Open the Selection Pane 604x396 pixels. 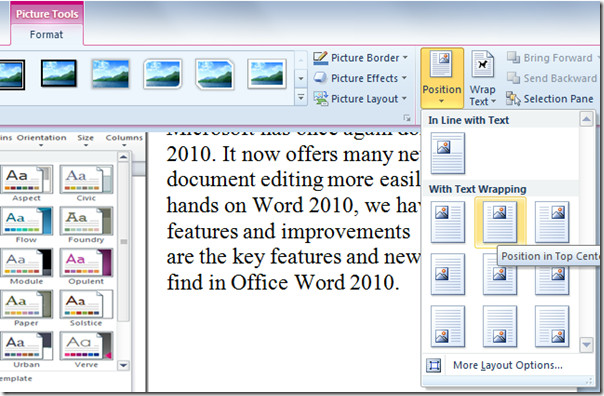point(550,99)
